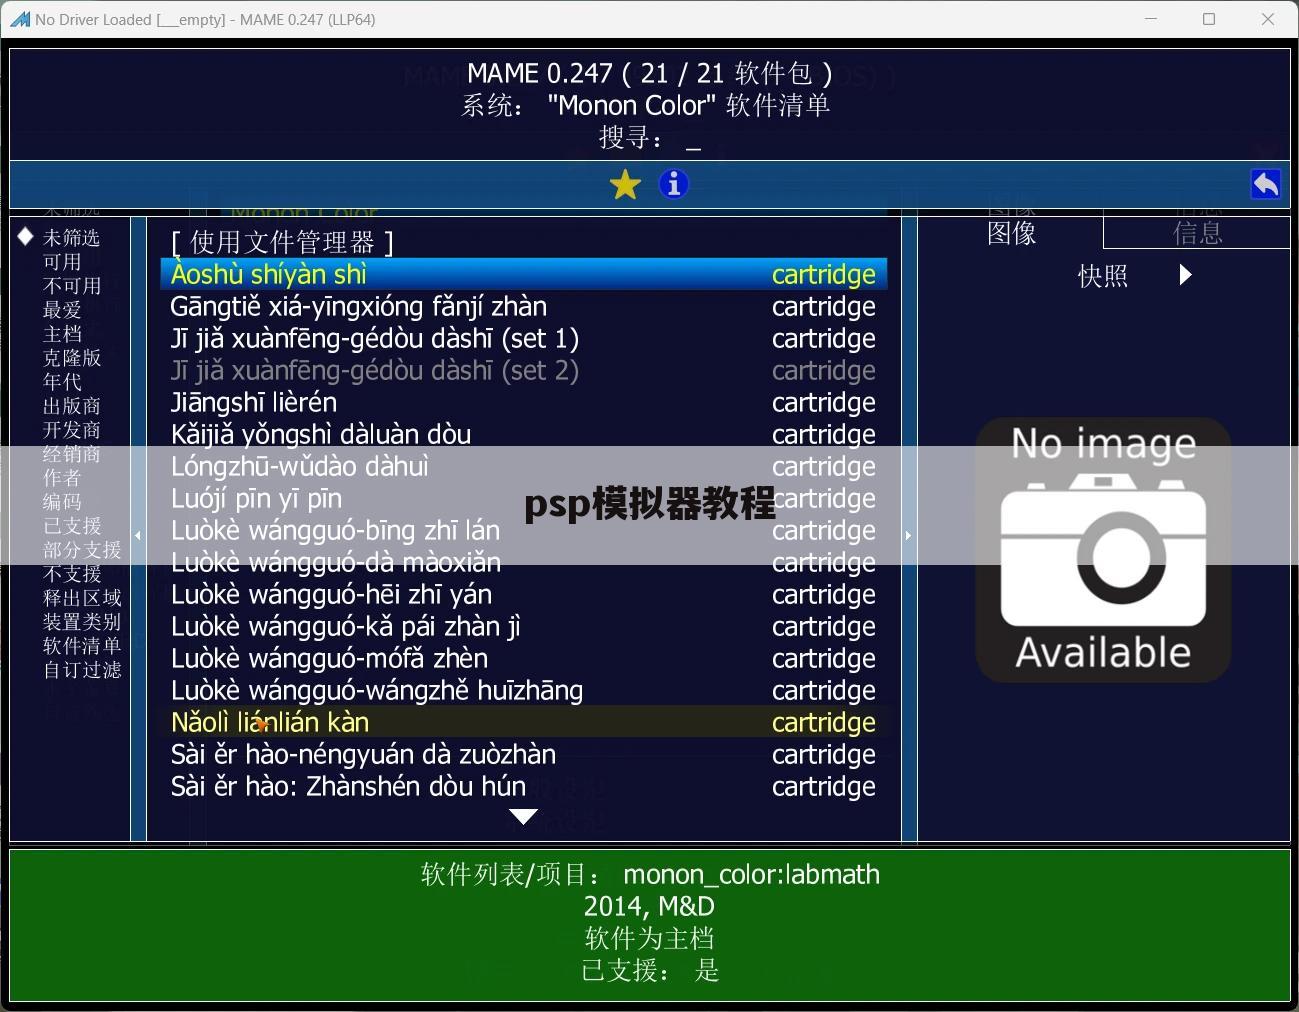Select Luòkè wángguó-wángzhě huīzhāng
The width and height of the screenshot is (1299, 1012).
pos(523,690)
